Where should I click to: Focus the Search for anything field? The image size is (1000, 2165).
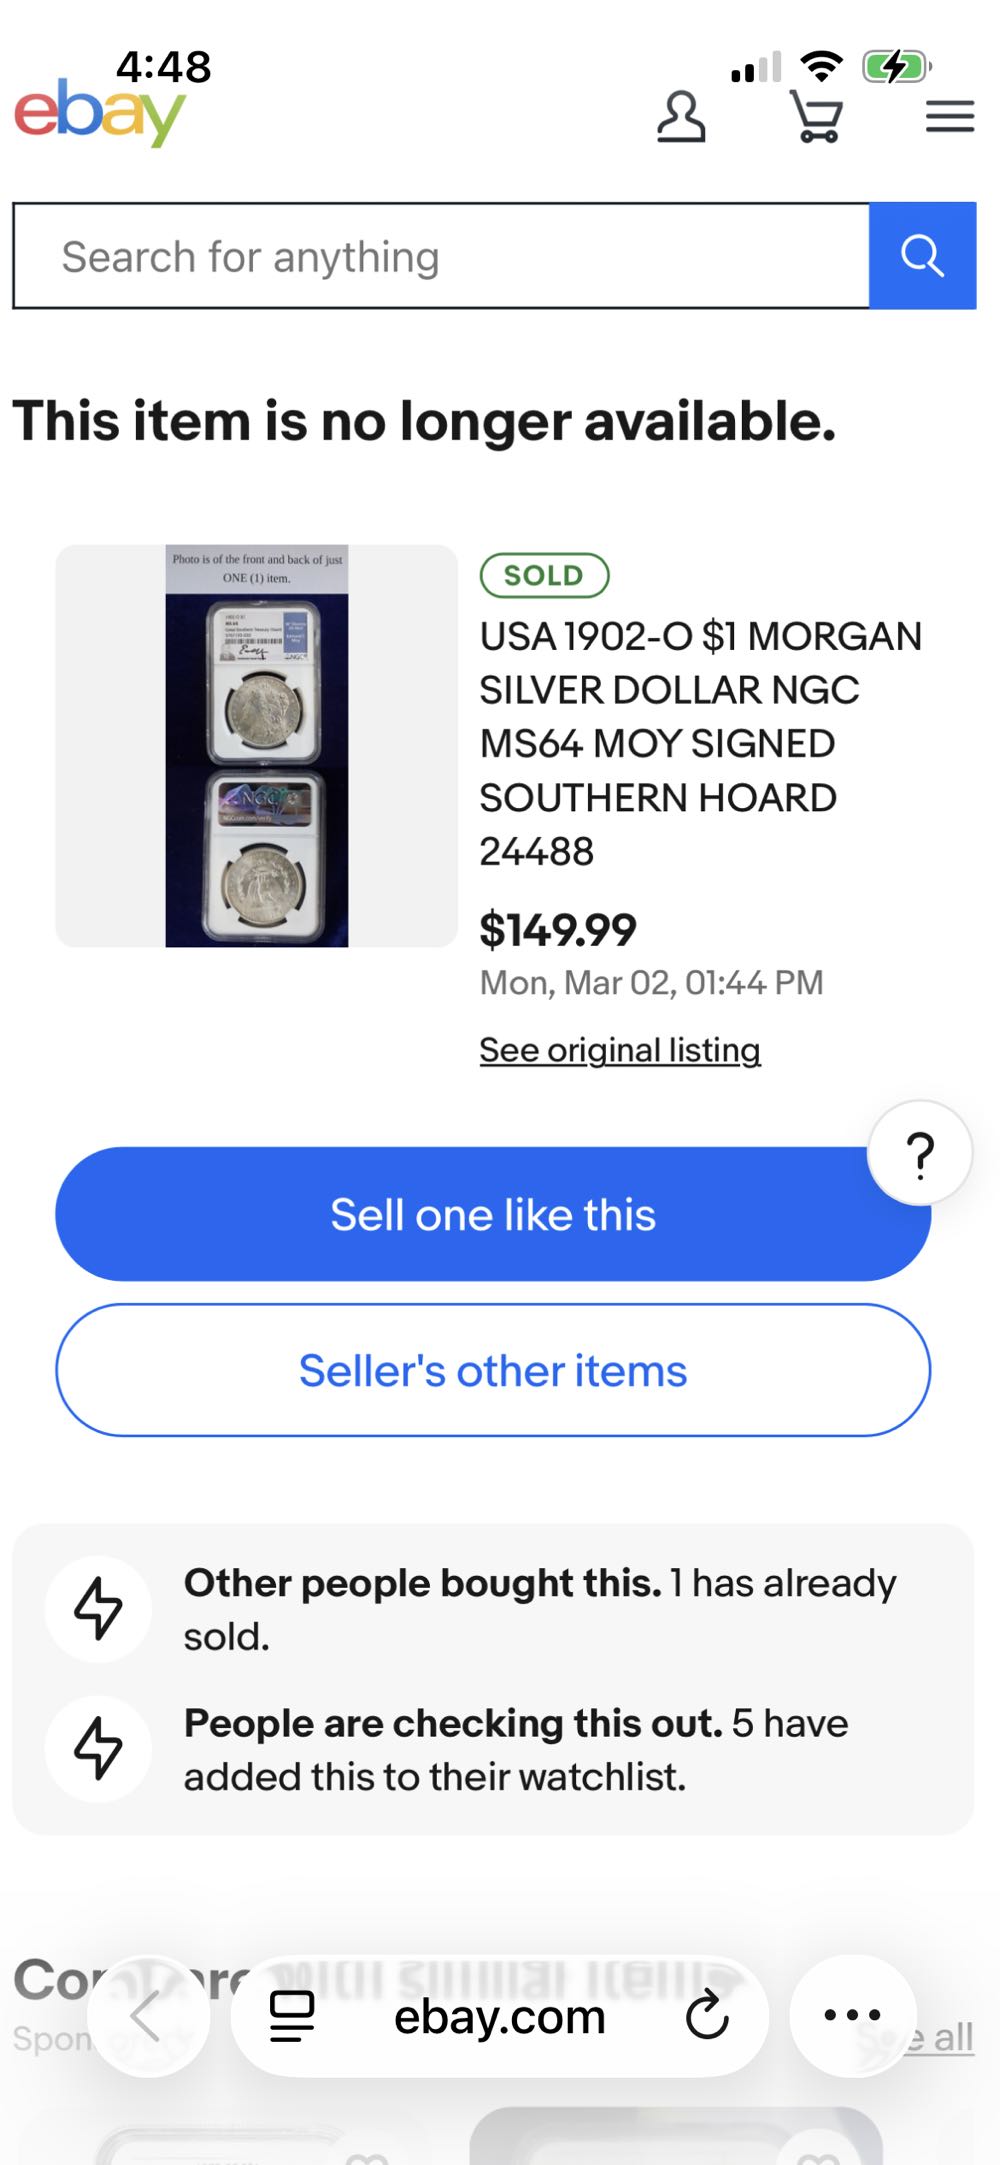[x=440, y=256]
